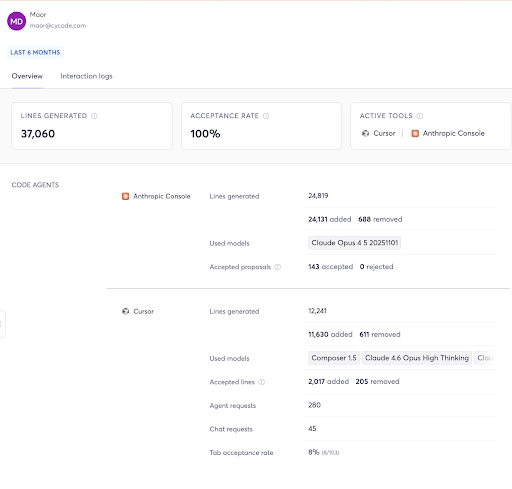Click Cursor icon in Active Tools

pos(365,133)
